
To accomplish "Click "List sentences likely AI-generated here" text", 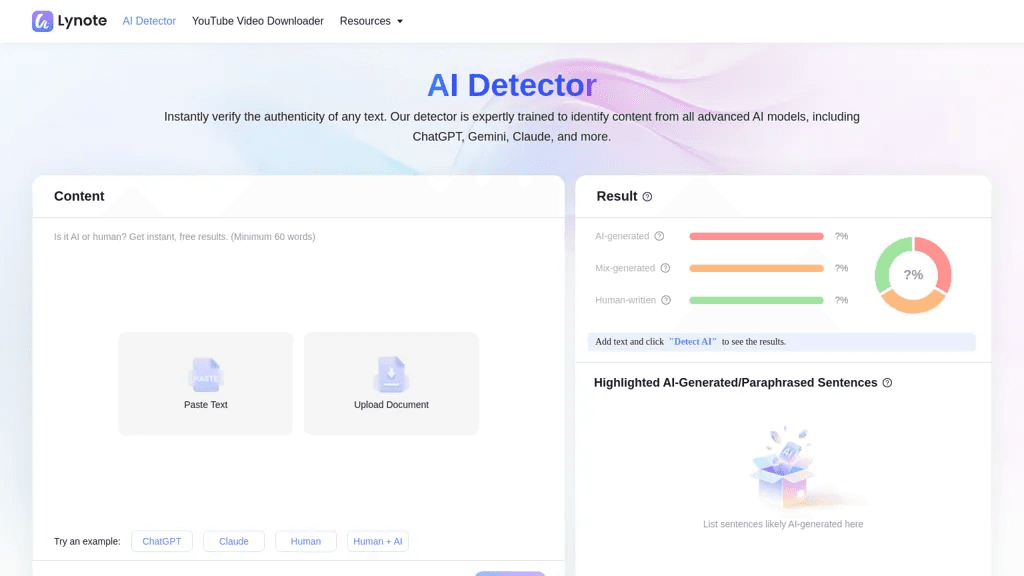I will (783, 524).
